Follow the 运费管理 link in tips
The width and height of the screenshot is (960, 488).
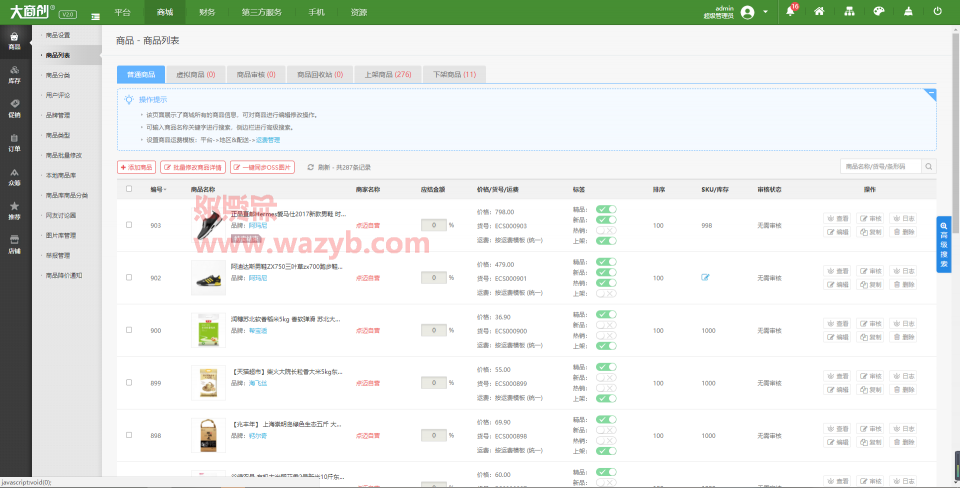268,140
